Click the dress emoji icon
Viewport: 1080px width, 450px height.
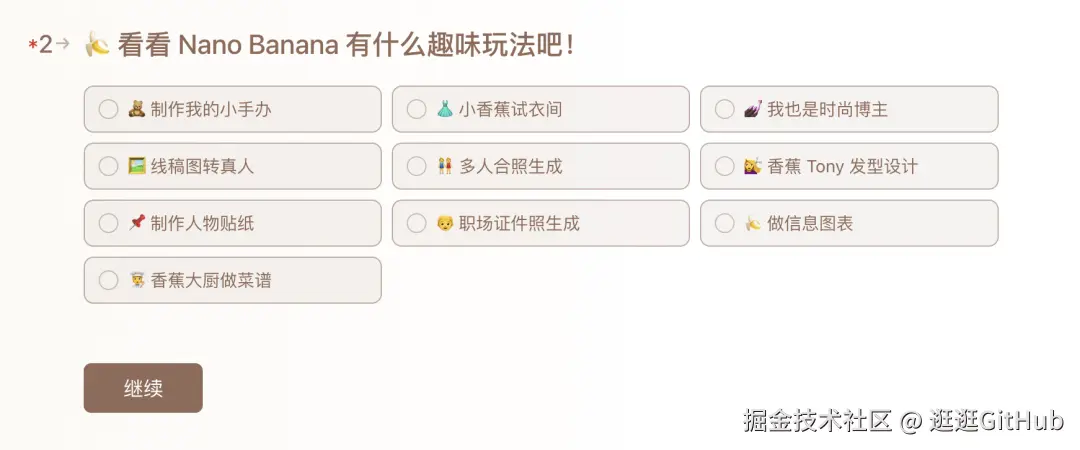[x=445, y=110]
